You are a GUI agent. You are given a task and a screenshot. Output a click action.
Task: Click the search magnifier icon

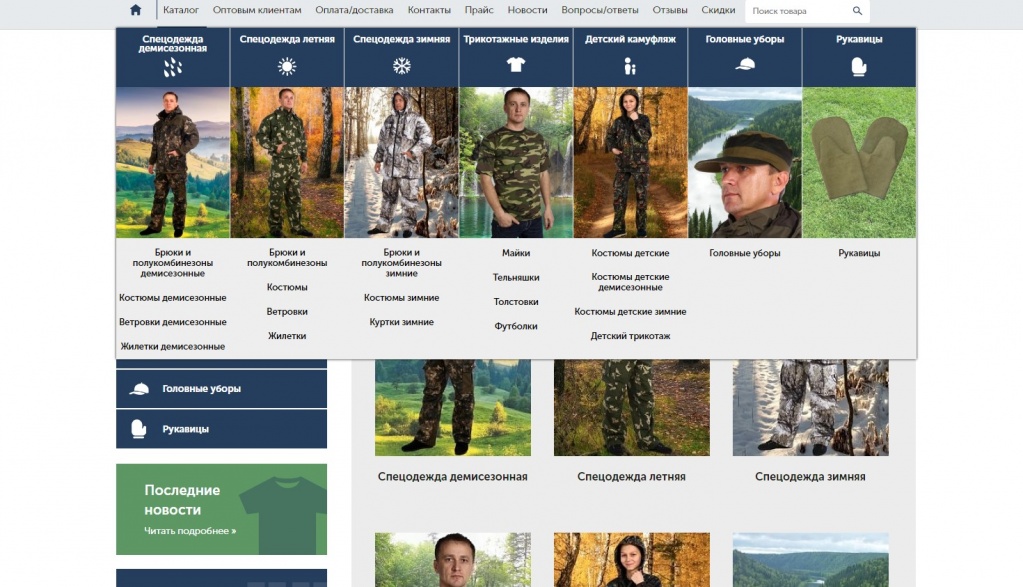pos(857,10)
